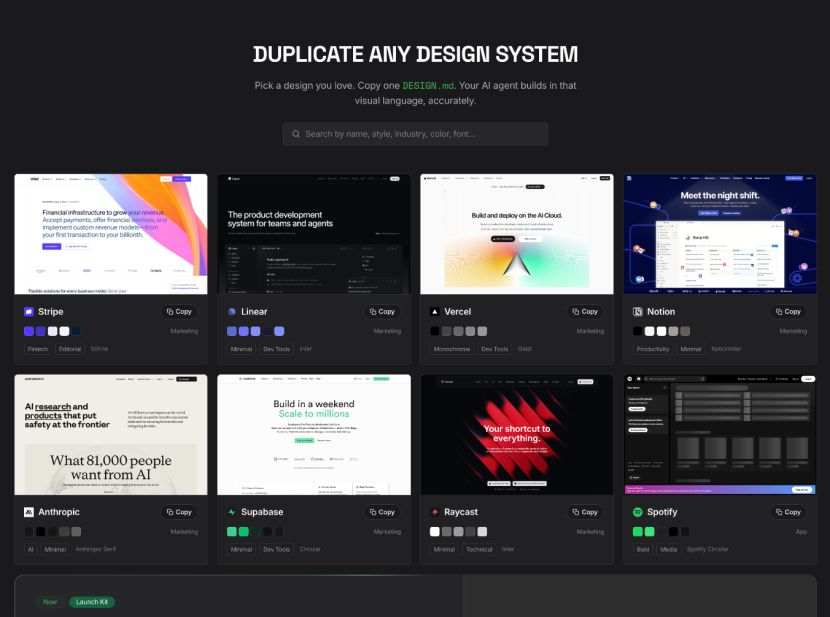Focus the search by name, style field

pos(415,134)
